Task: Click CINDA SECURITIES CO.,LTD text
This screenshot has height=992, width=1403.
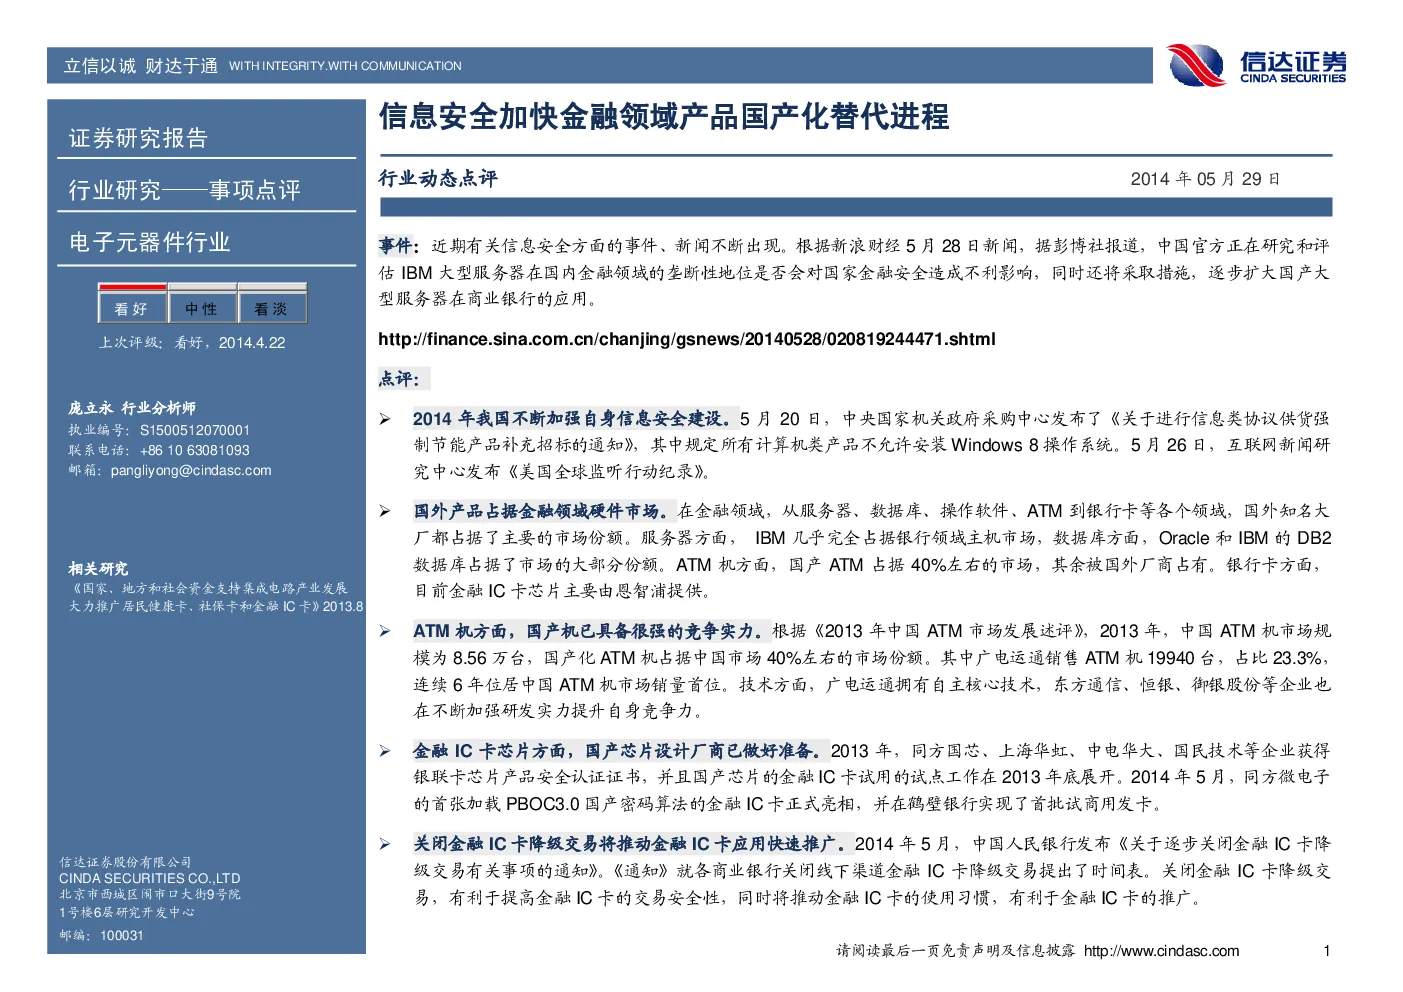Action: (150, 878)
